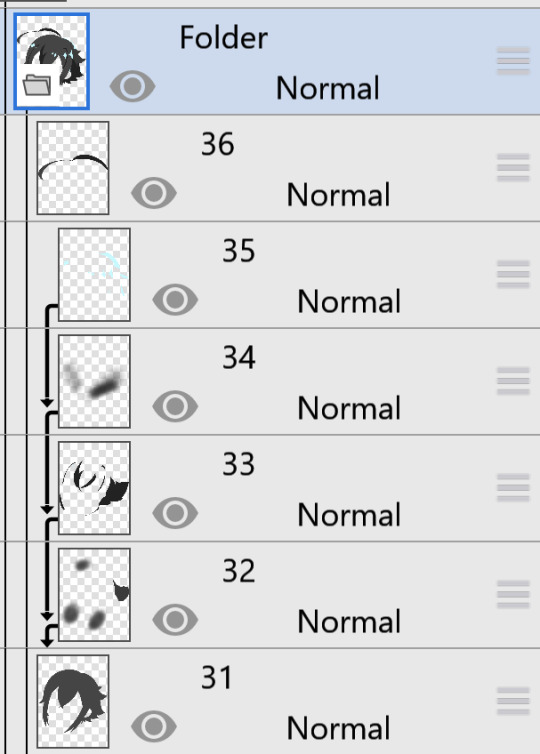Select layer 33 by its name
This screenshot has width=540, height=754.
(239, 464)
